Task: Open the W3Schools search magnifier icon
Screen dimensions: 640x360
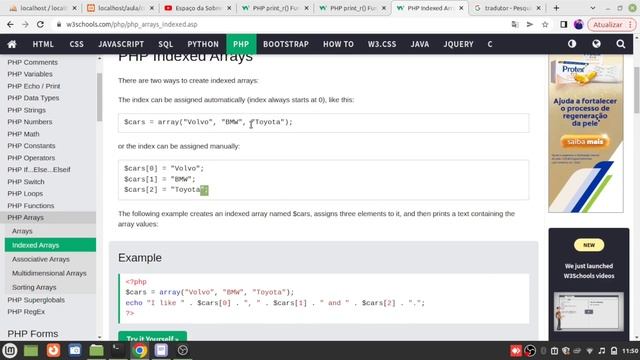Action: point(621,44)
